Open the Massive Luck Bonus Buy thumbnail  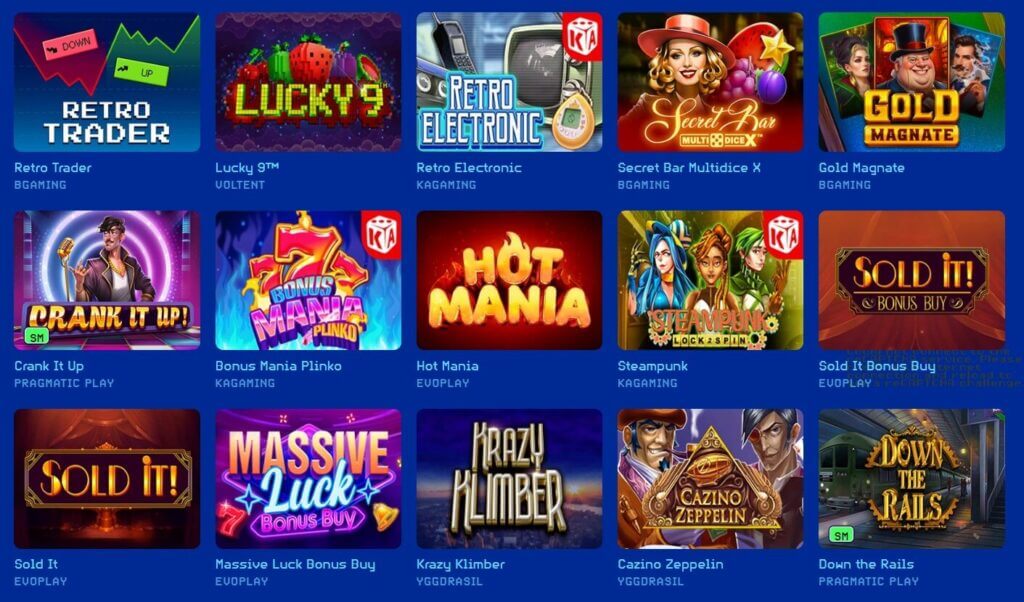[x=308, y=479]
